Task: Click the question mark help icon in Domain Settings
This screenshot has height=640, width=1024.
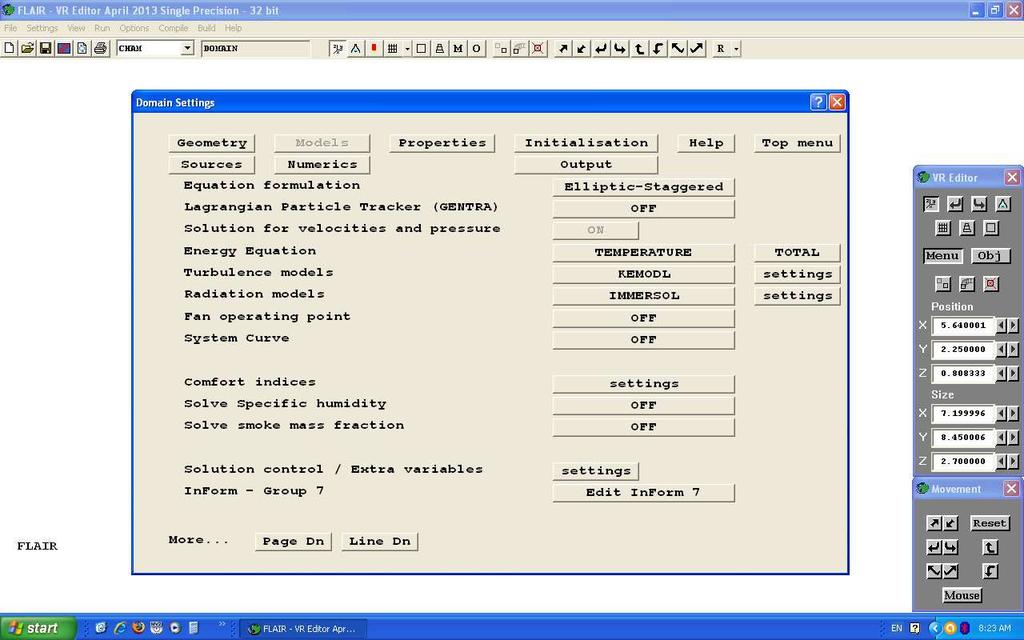Action: coord(818,102)
